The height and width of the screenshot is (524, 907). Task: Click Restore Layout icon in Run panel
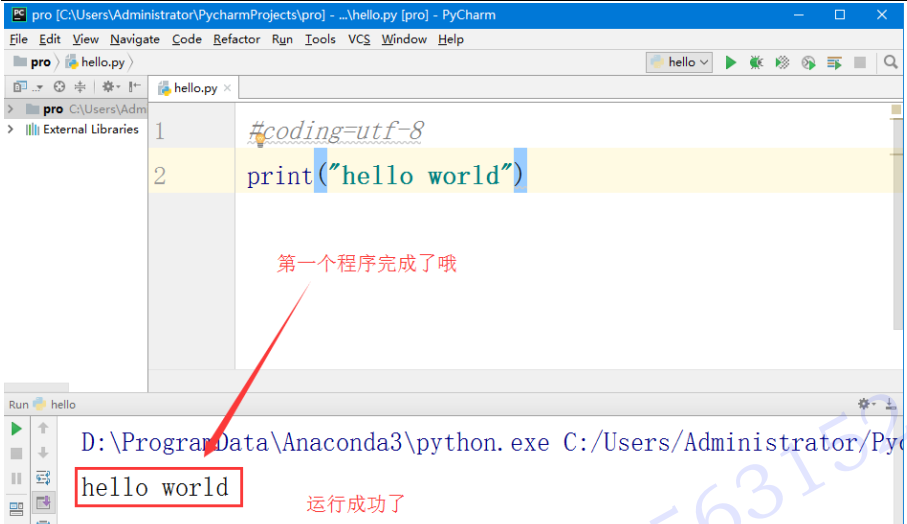tap(16, 508)
